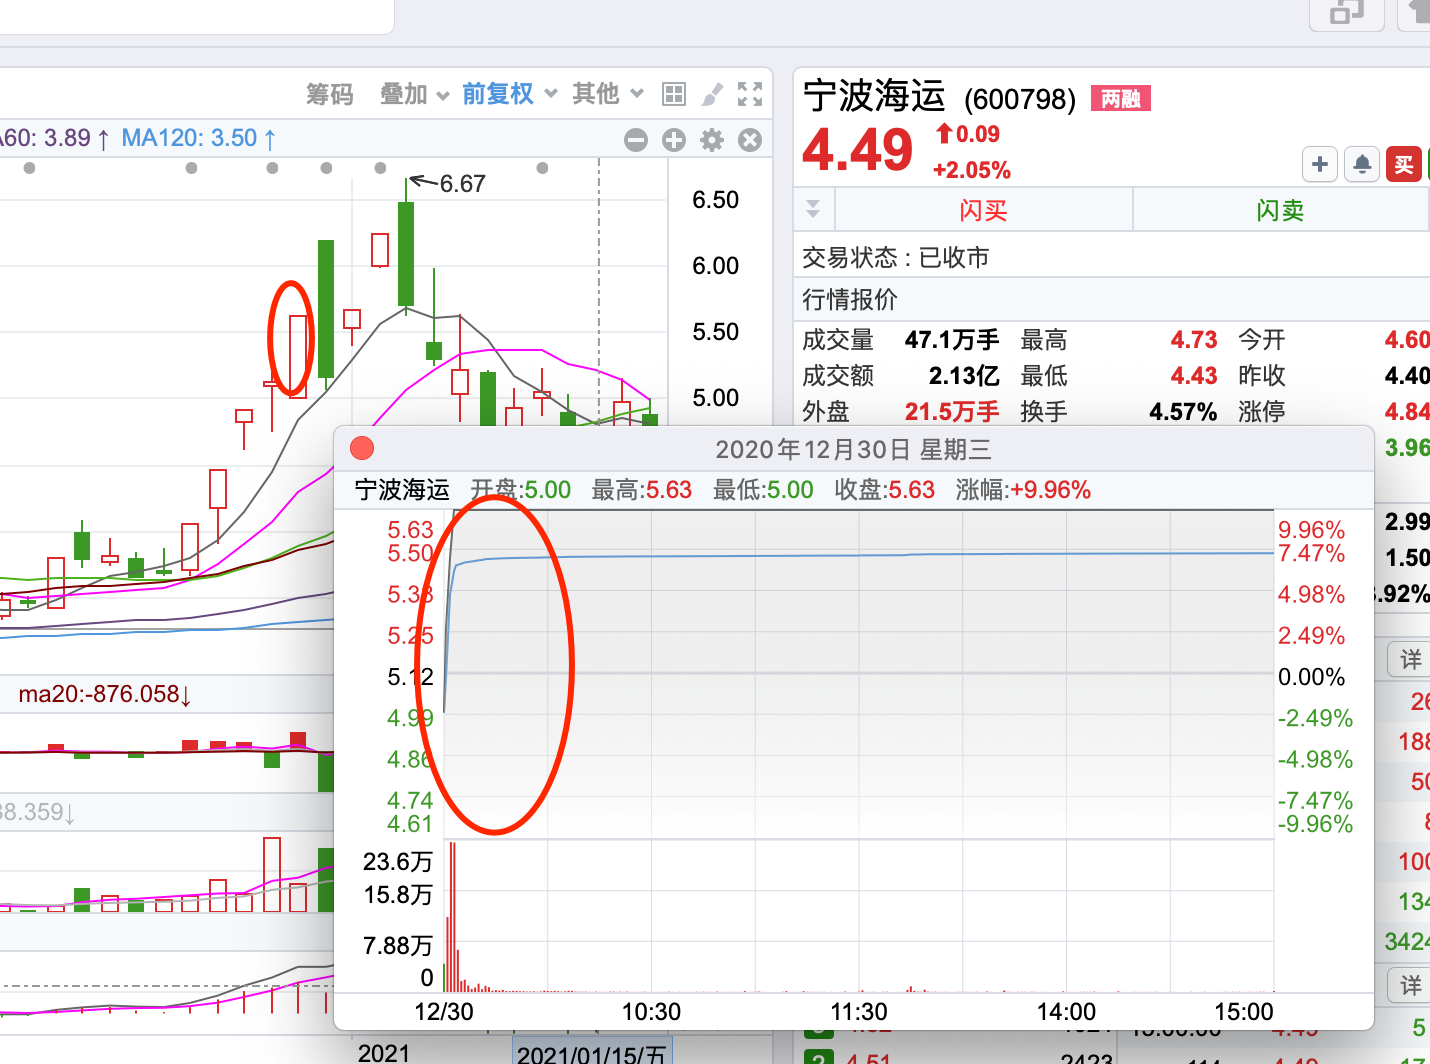Click the 涨停 label in quotes
The height and width of the screenshot is (1064, 1430).
1262,412
